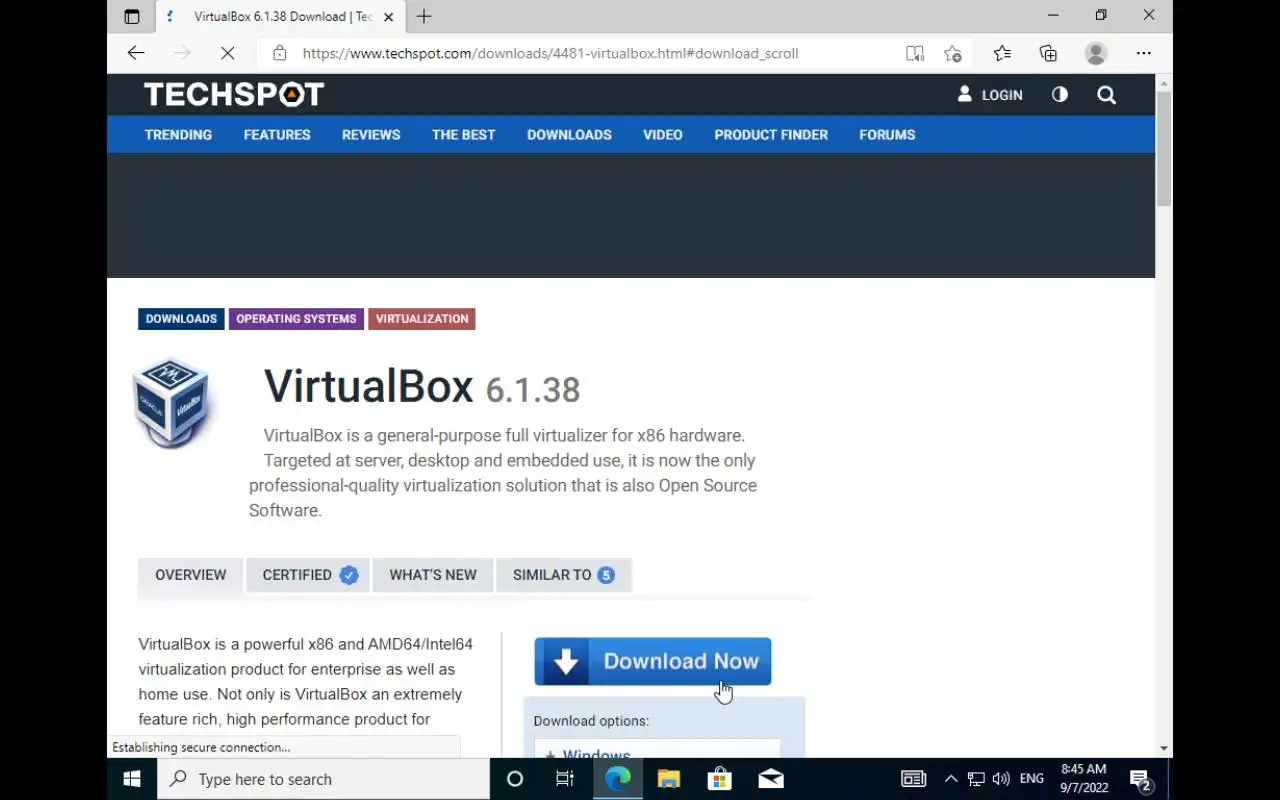Click the address bar URL
This screenshot has height=800, width=1280.
tap(550, 53)
